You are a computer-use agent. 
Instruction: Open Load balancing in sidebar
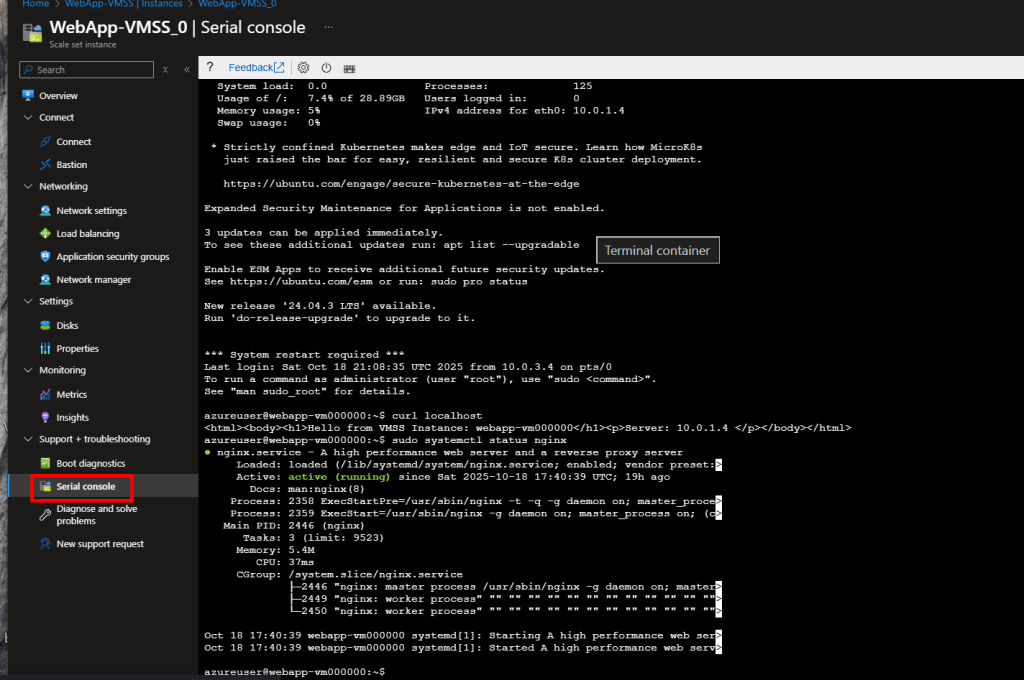click(87, 234)
